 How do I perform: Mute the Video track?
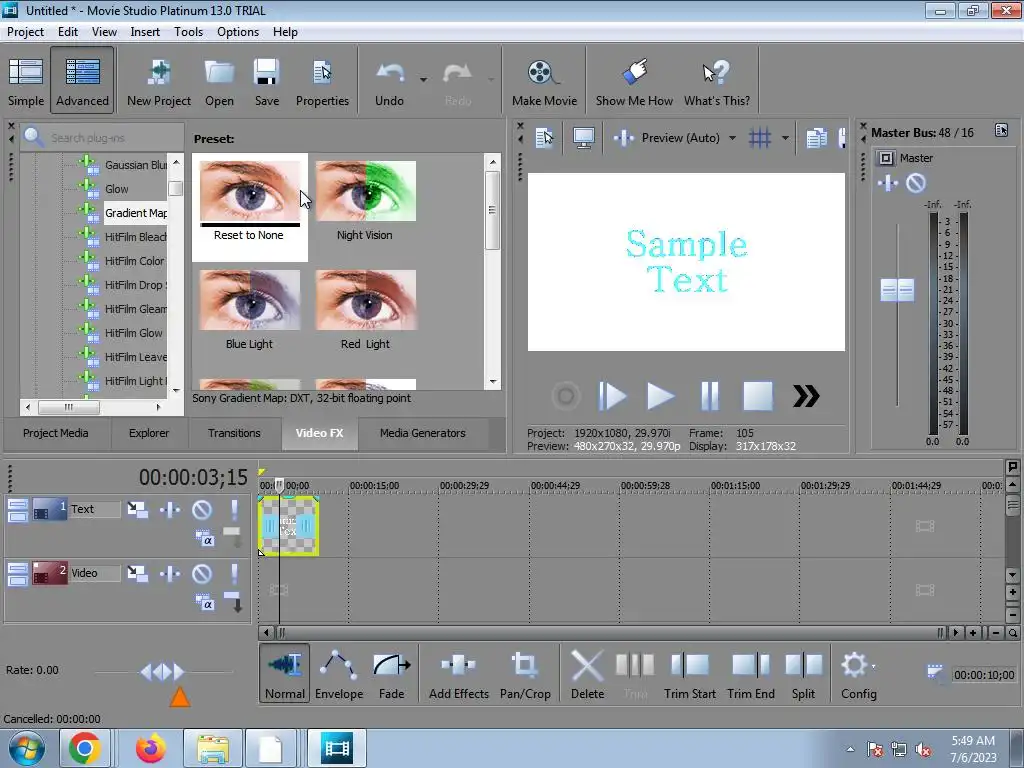202,573
